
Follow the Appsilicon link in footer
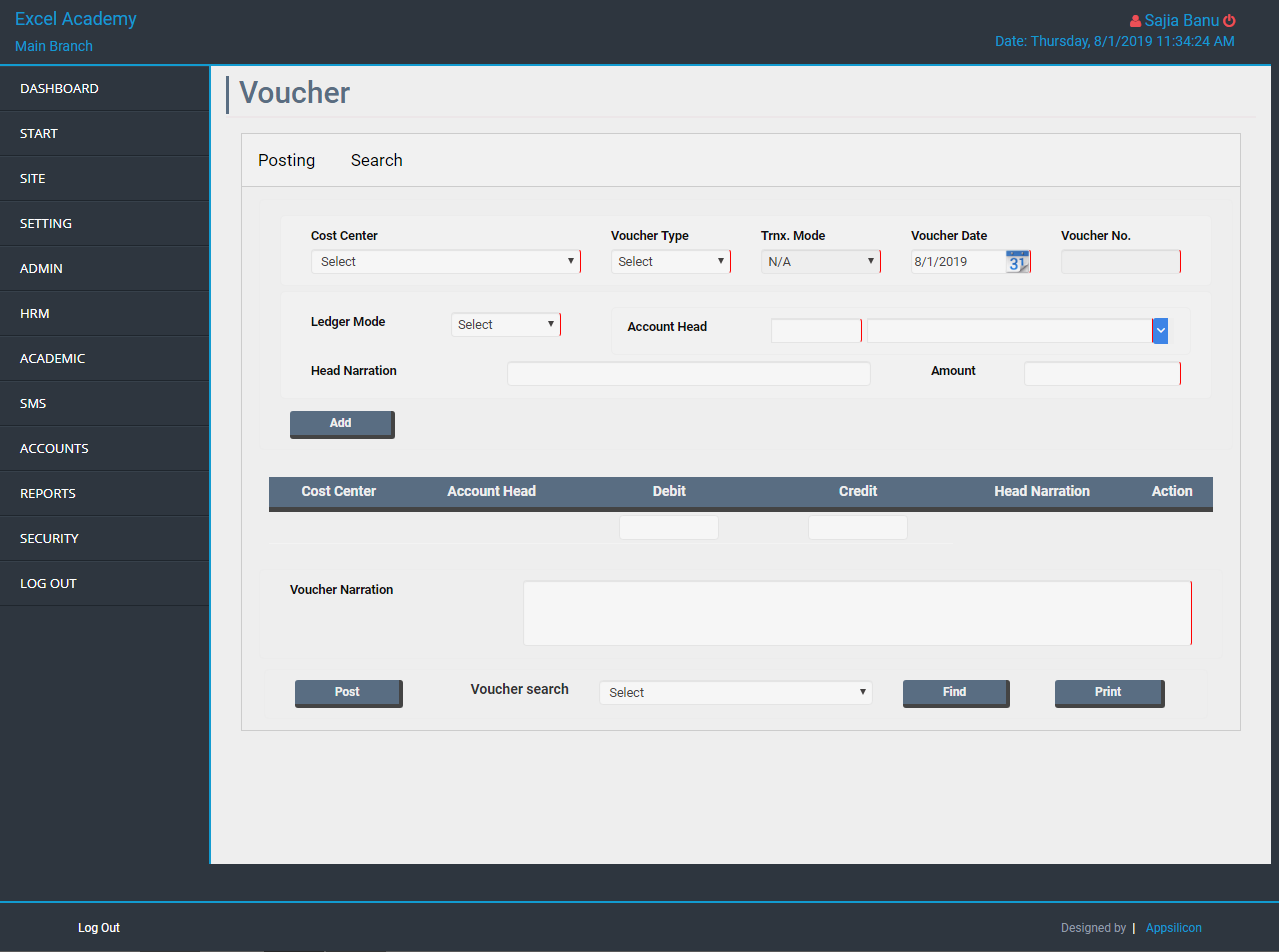coord(1173,928)
